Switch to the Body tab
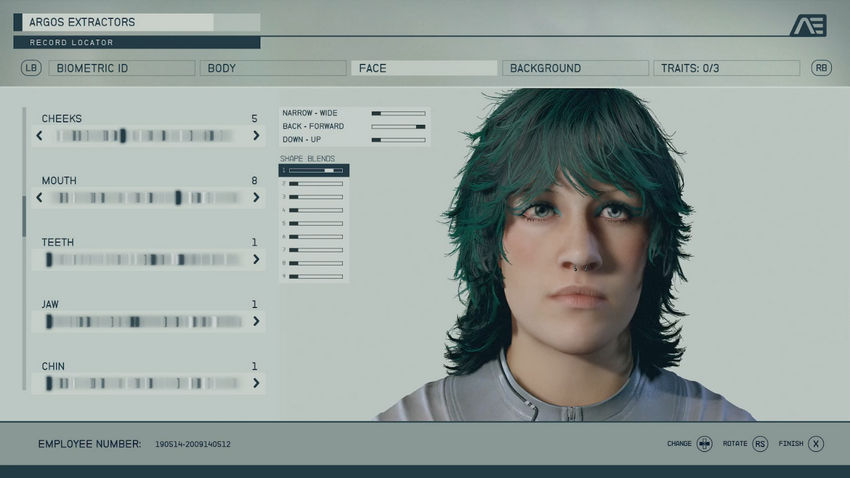Viewport: 850px width, 478px height. pos(272,68)
